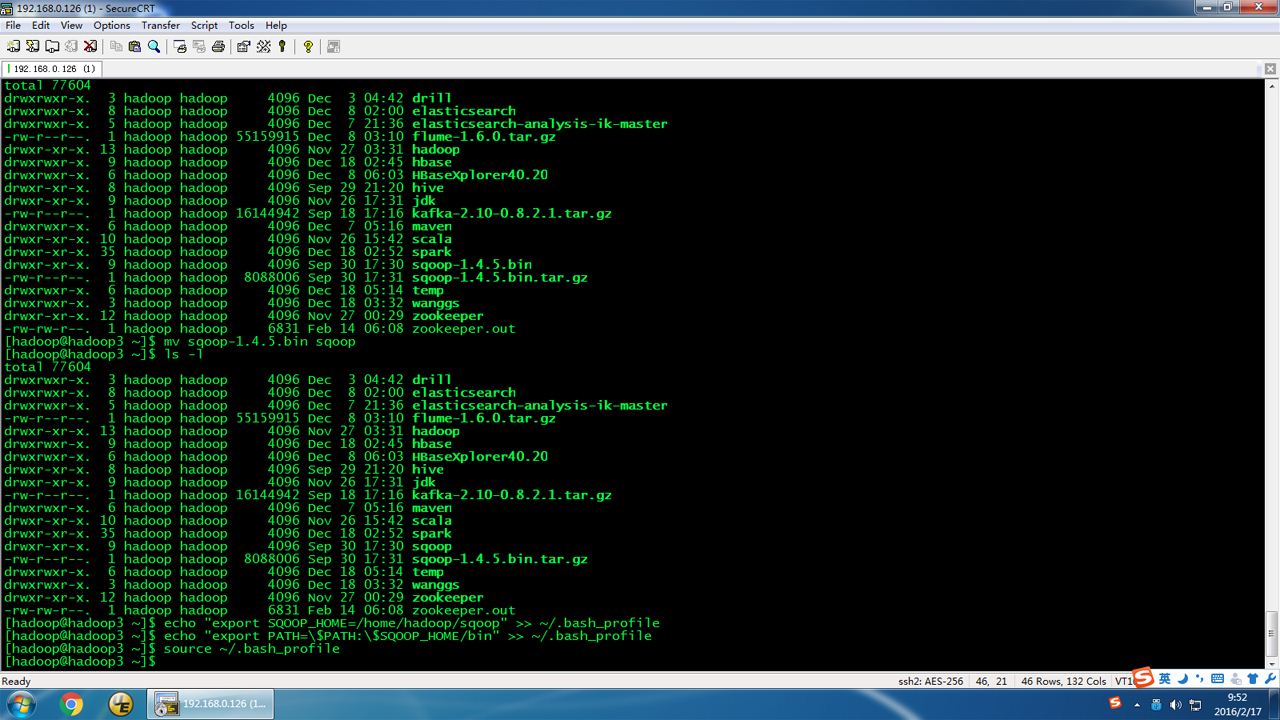Click the terminal scrollbar up arrow

pyautogui.click(x=1271, y=87)
